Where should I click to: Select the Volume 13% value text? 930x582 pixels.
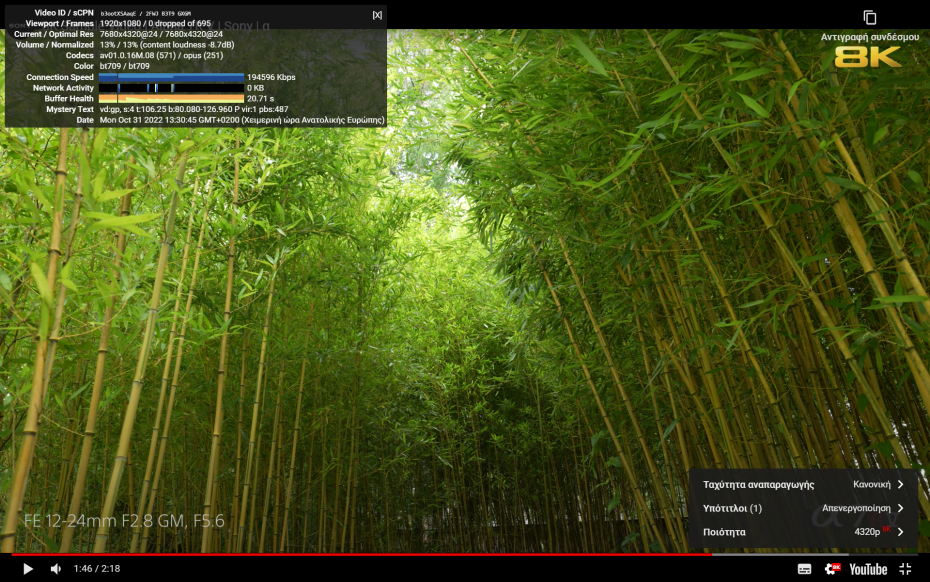[x=167, y=44]
